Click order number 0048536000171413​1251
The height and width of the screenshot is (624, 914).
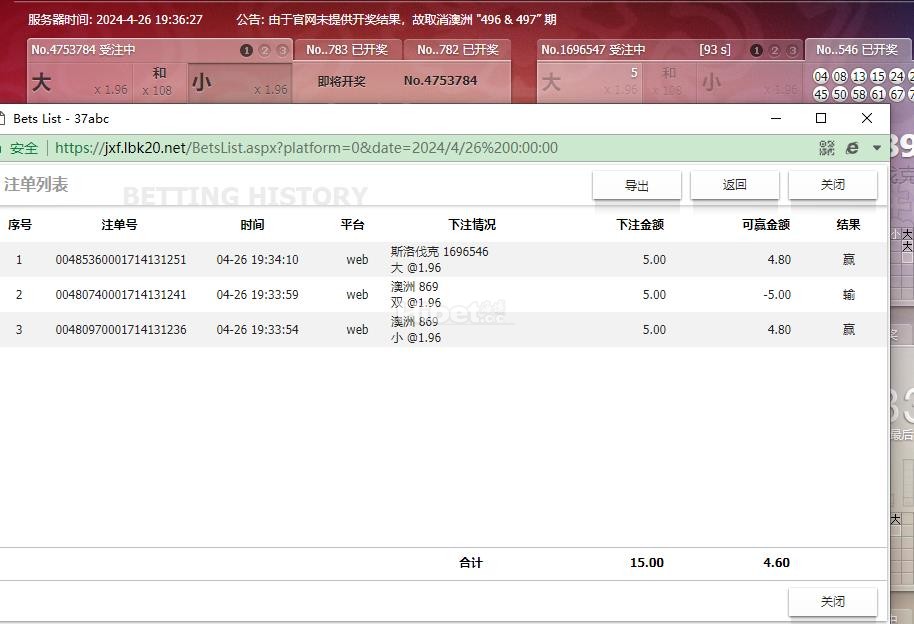(121, 260)
